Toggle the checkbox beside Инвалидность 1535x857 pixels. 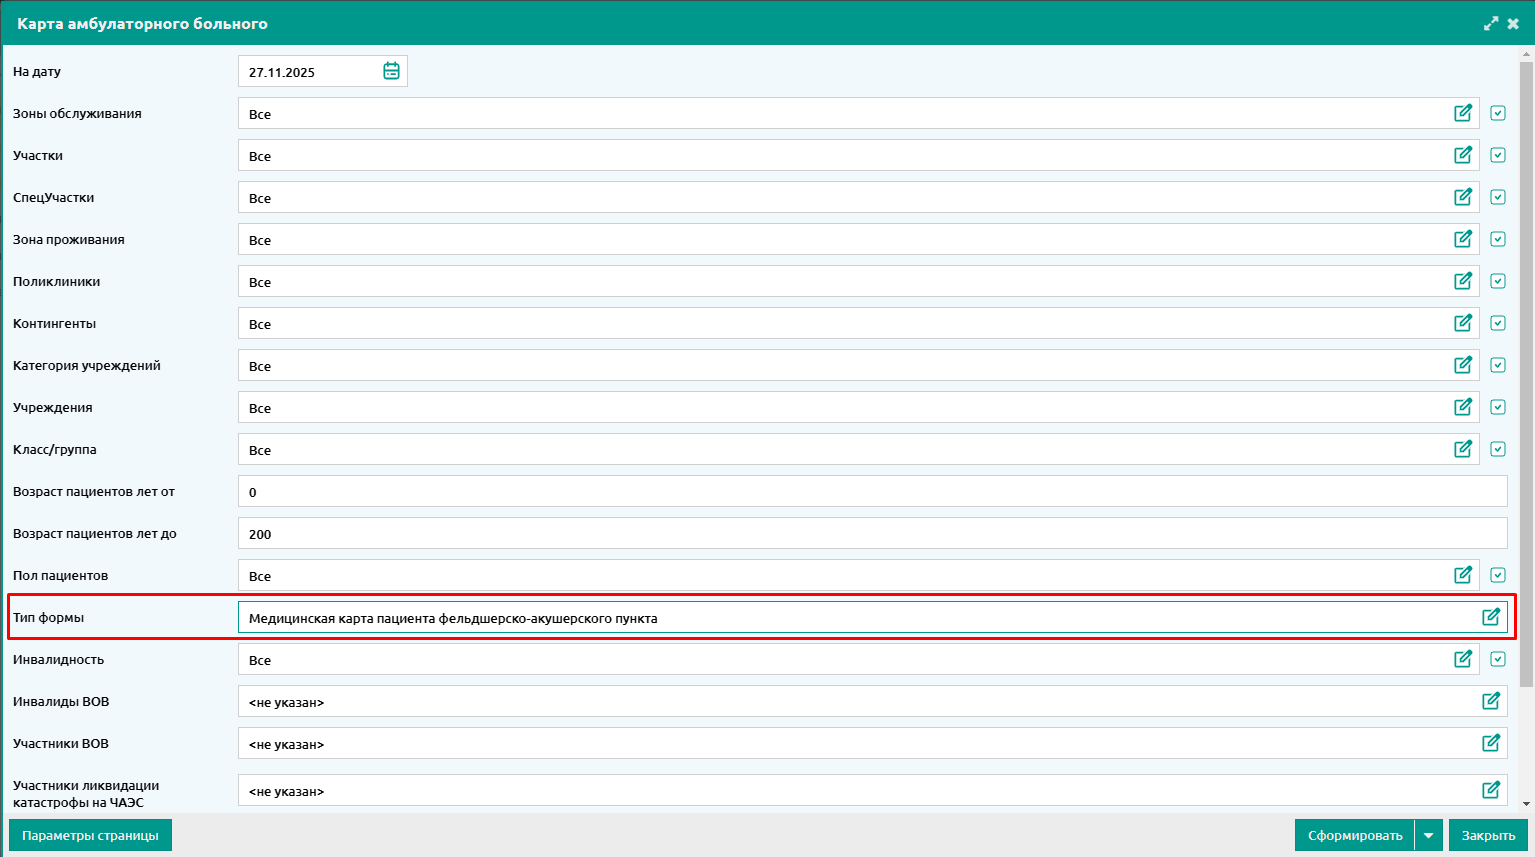click(1498, 659)
